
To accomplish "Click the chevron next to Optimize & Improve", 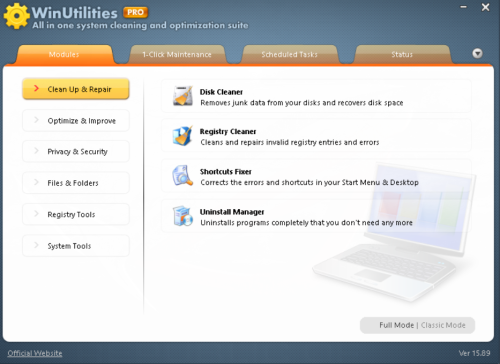I will pyautogui.click(x=36, y=120).
